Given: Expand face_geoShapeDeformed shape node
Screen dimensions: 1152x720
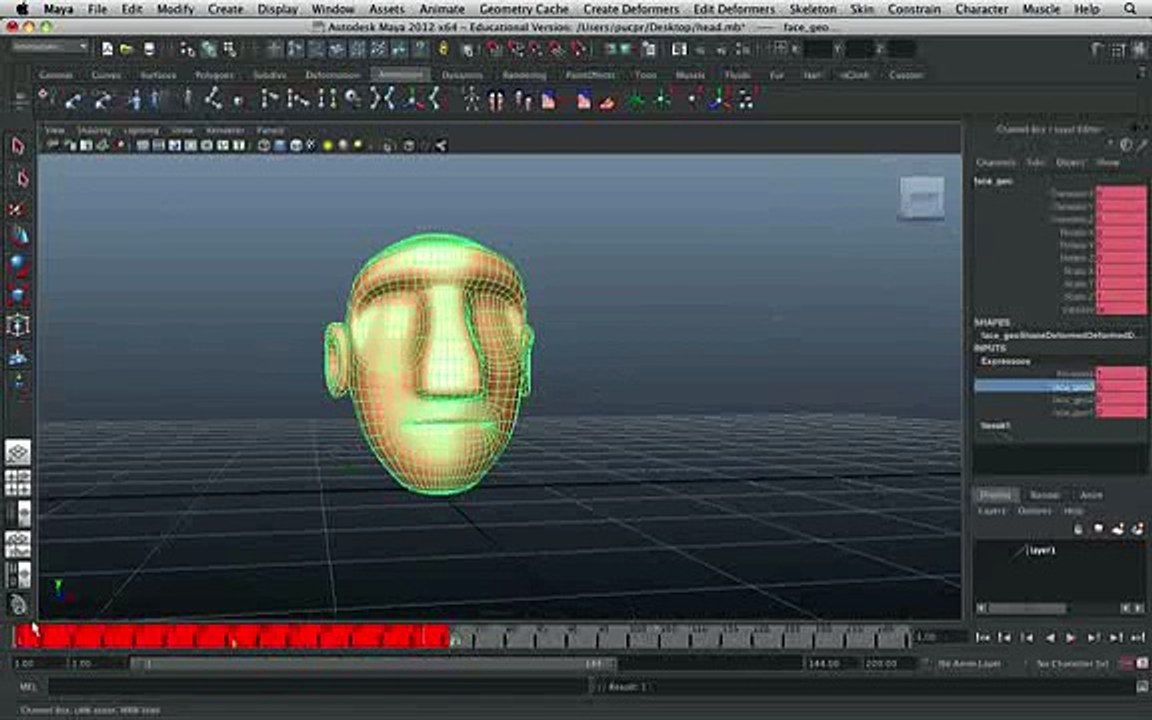Looking at the screenshot, I should [x=1059, y=335].
